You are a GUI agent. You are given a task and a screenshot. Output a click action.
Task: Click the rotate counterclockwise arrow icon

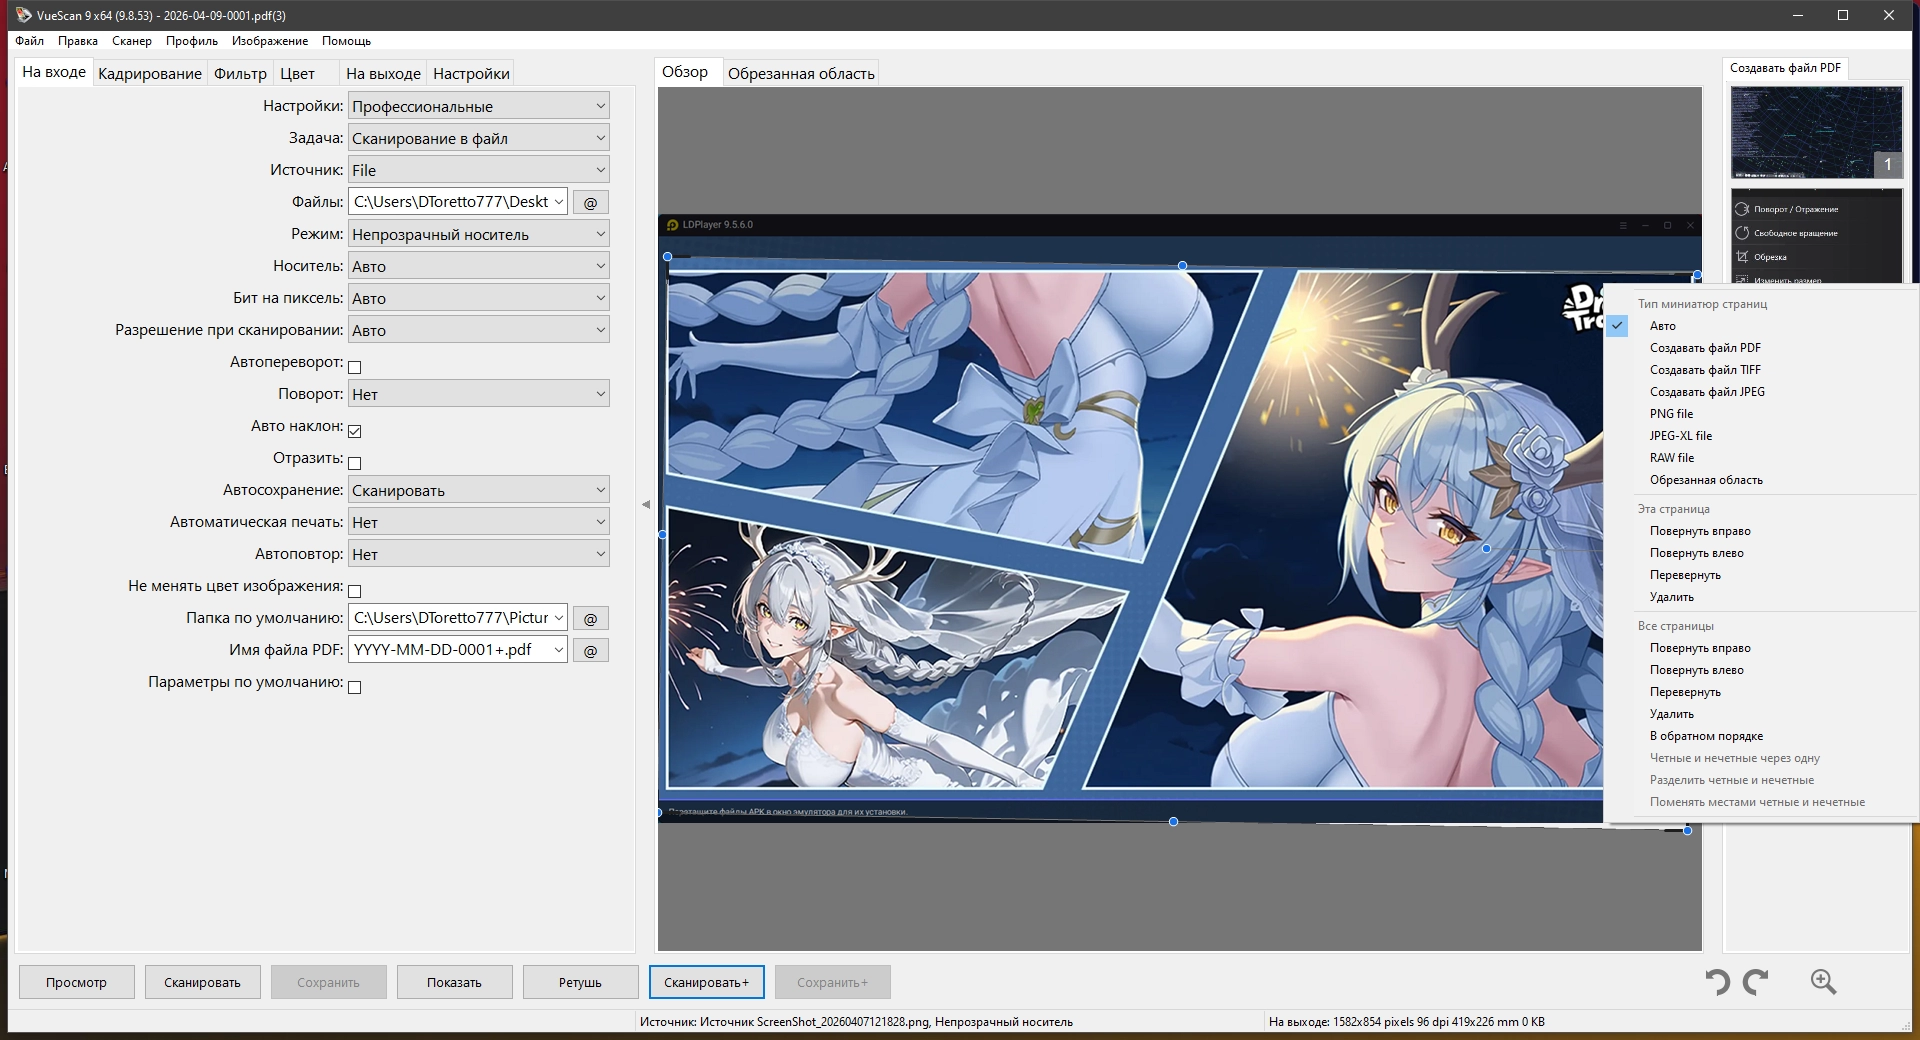point(1717,982)
